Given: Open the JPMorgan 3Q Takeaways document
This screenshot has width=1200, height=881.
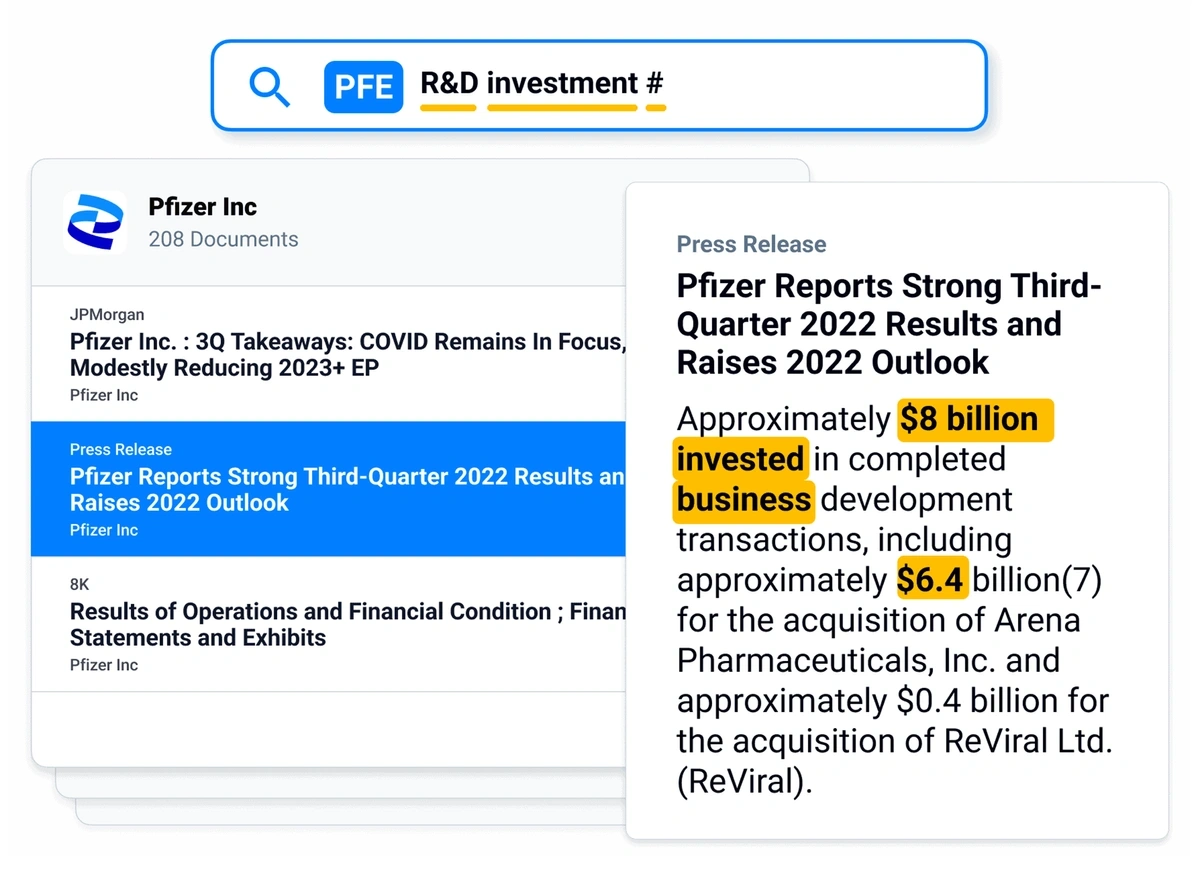Looking at the screenshot, I should click(x=330, y=354).
